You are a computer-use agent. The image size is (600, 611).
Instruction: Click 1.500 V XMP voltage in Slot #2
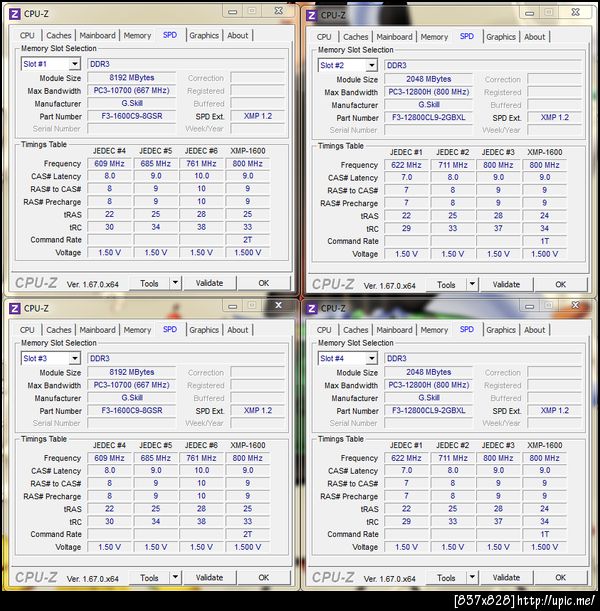544,254
